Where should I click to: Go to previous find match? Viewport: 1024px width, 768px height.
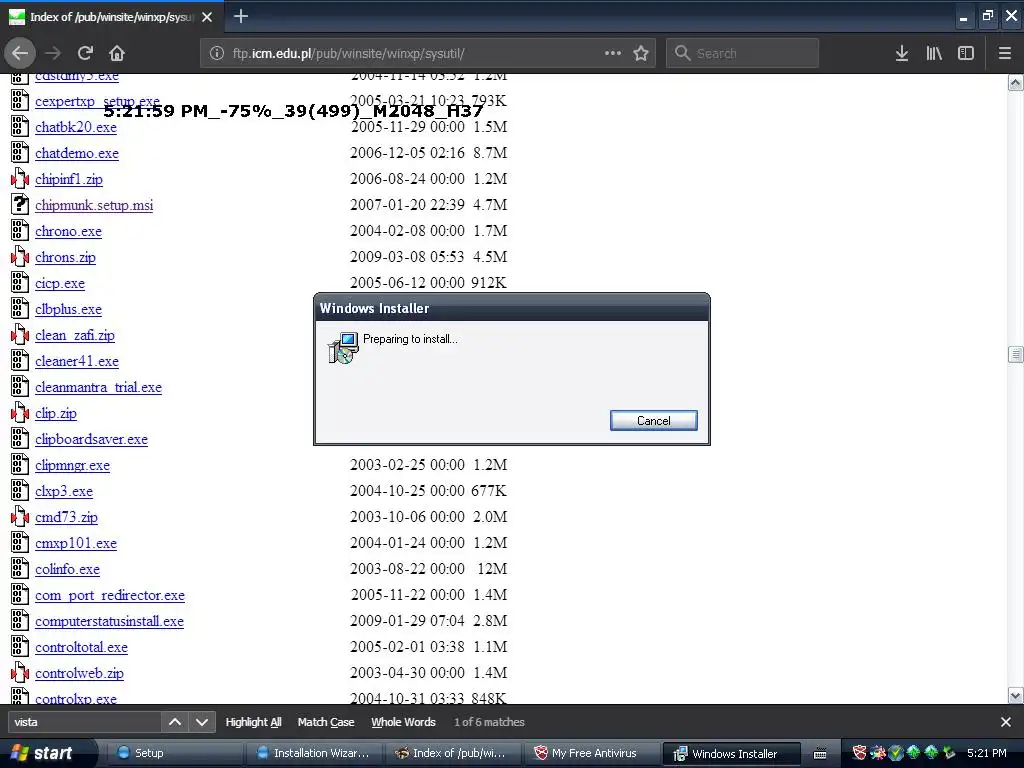pos(175,722)
